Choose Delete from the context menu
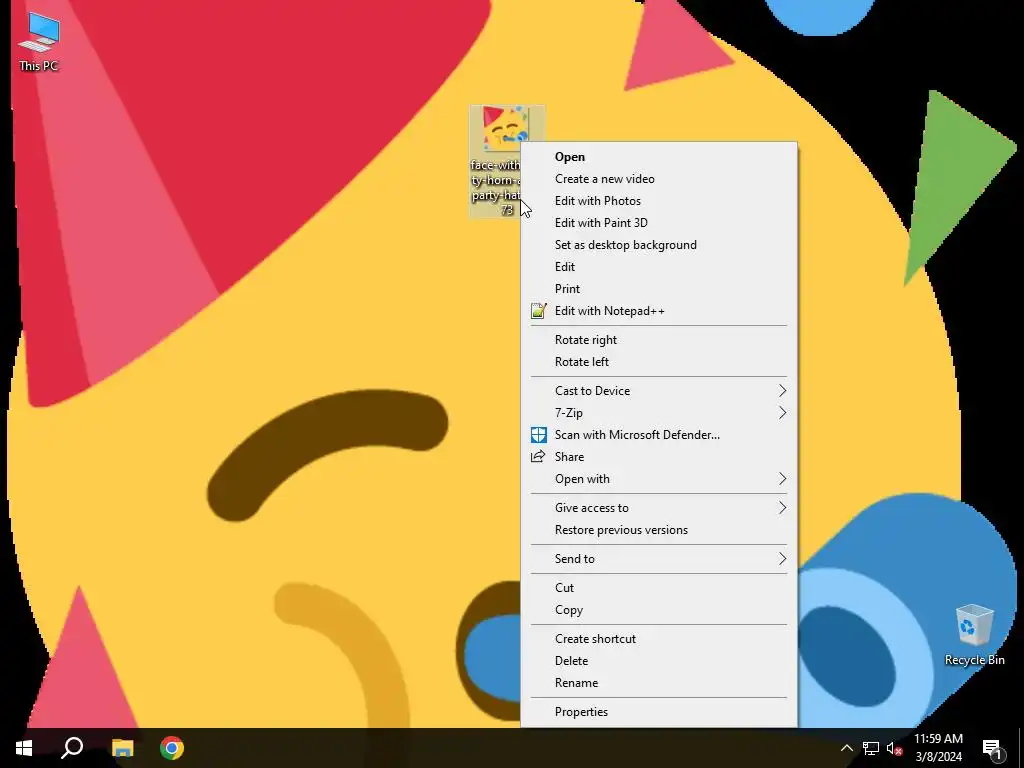The width and height of the screenshot is (1024, 768). point(659,661)
